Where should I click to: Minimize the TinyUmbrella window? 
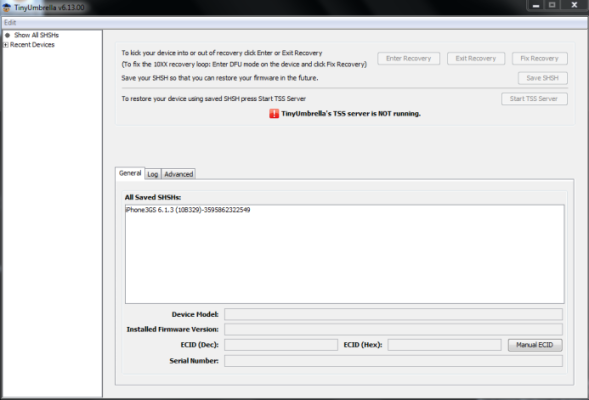click(536, 5)
